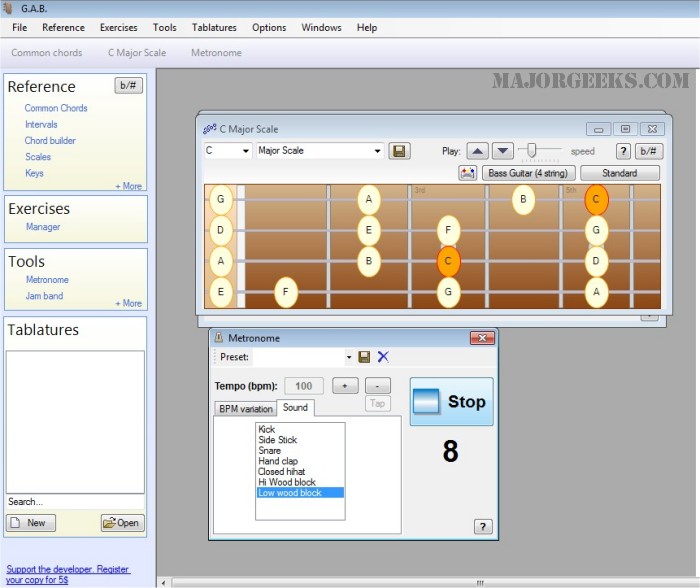Save the metronome preset
This screenshot has height=588, width=700.
(x=364, y=357)
